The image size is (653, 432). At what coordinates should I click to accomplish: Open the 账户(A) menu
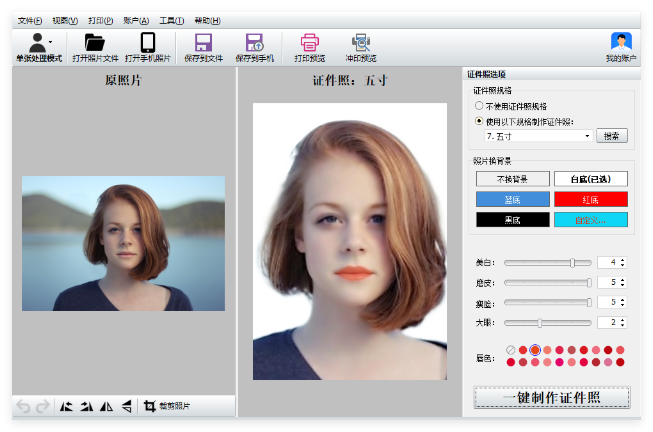(136, 20)
